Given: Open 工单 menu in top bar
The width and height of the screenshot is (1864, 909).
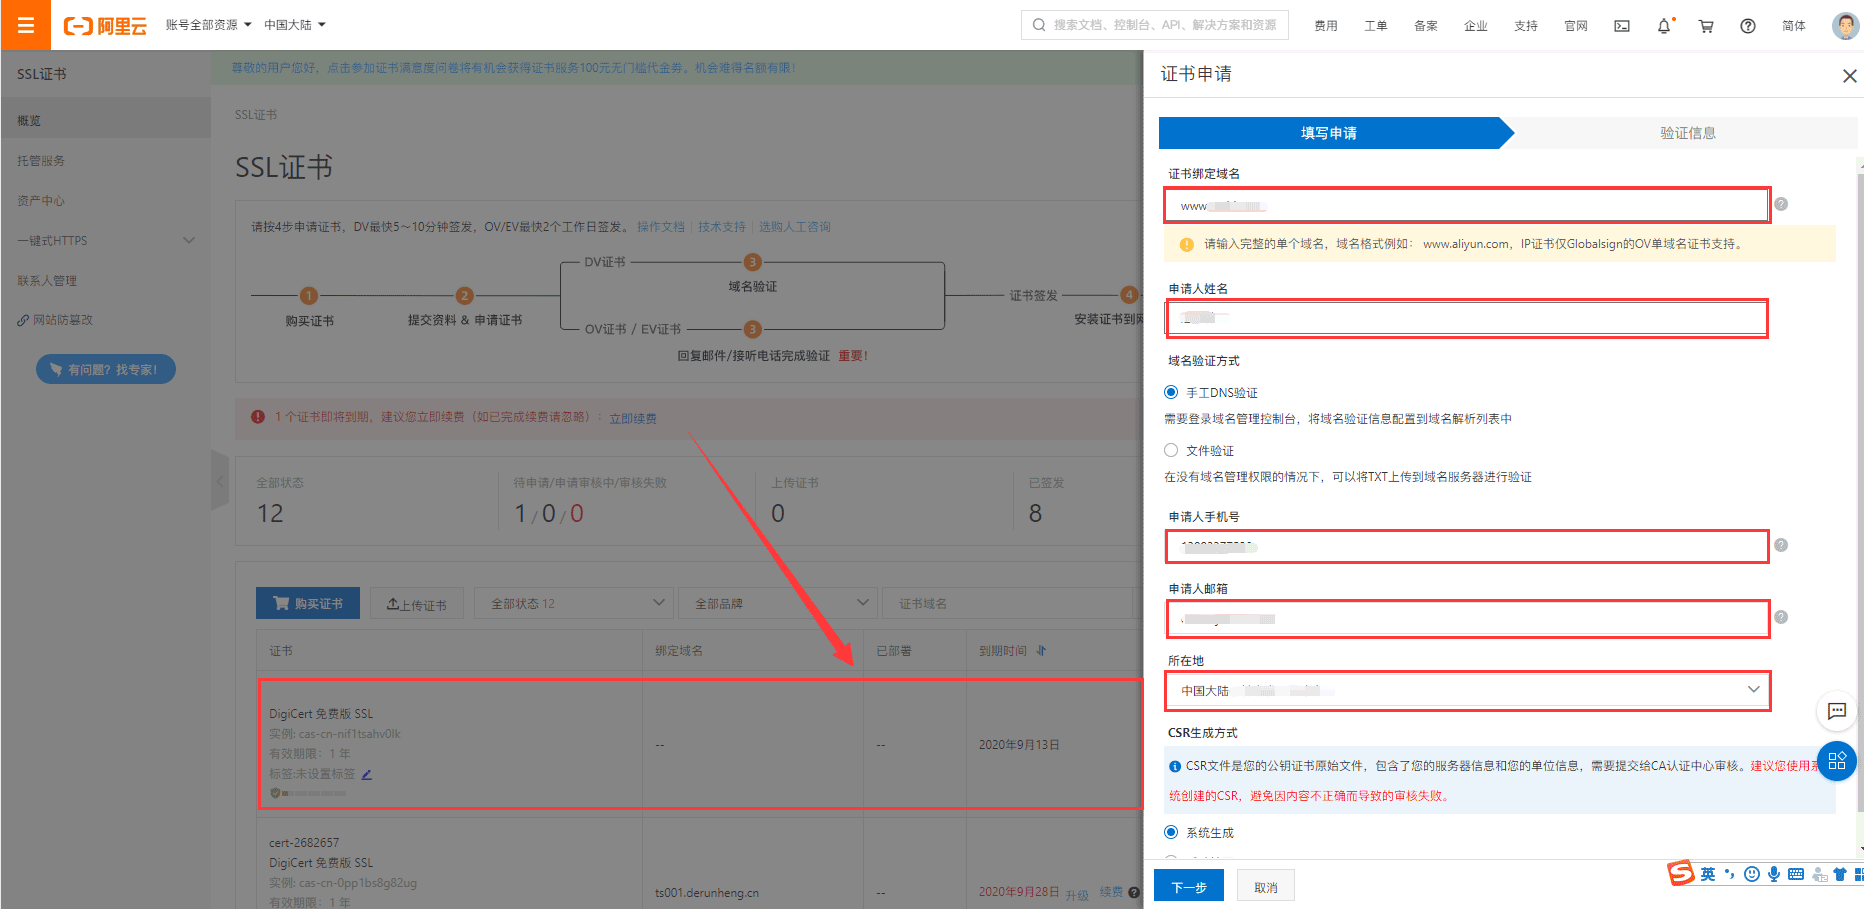Looking at the screenshot, I should (x=1376, y=26).
